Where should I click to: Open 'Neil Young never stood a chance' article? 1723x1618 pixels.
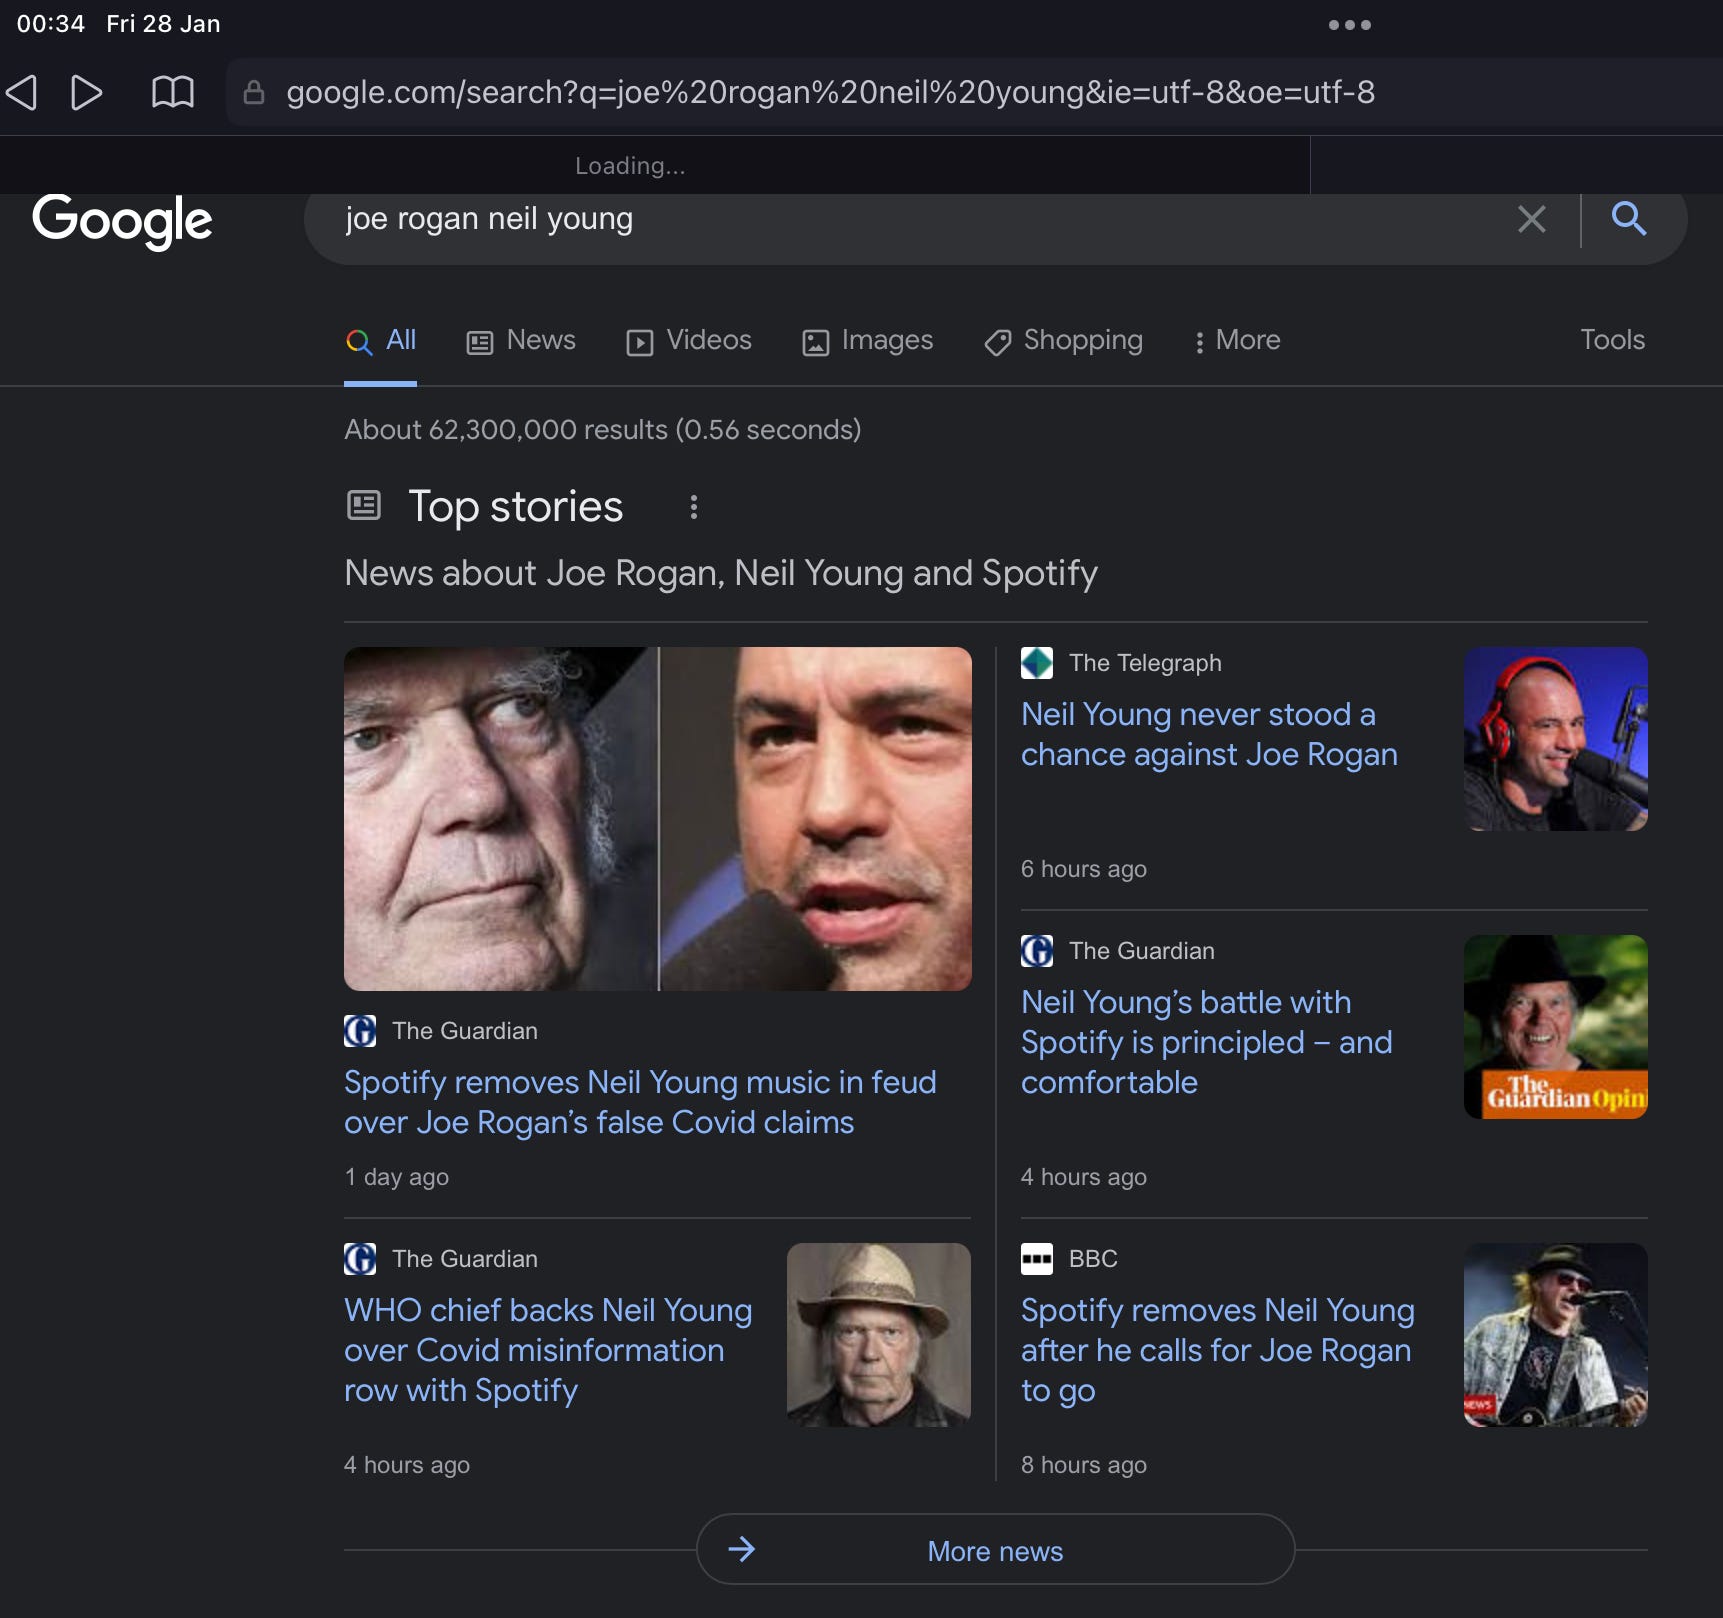(x=1209, y=735)
